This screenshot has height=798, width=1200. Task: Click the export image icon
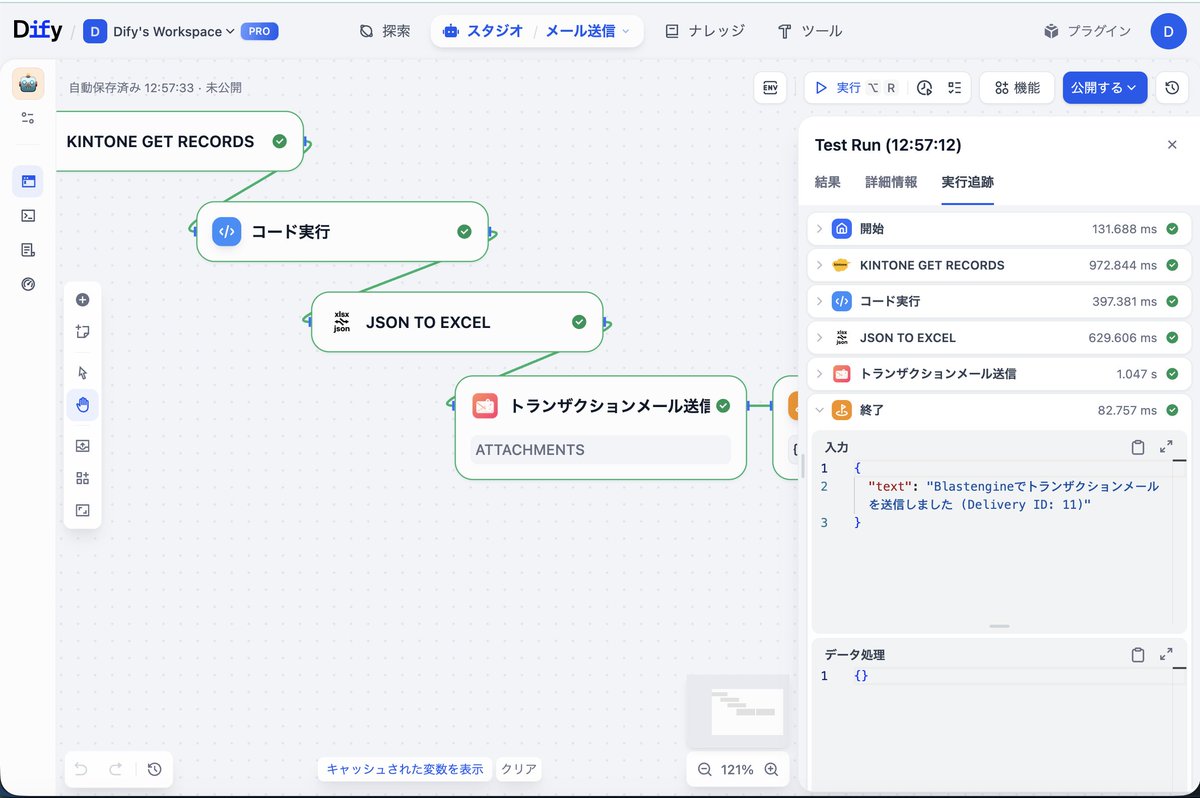[x=83, y=446]
